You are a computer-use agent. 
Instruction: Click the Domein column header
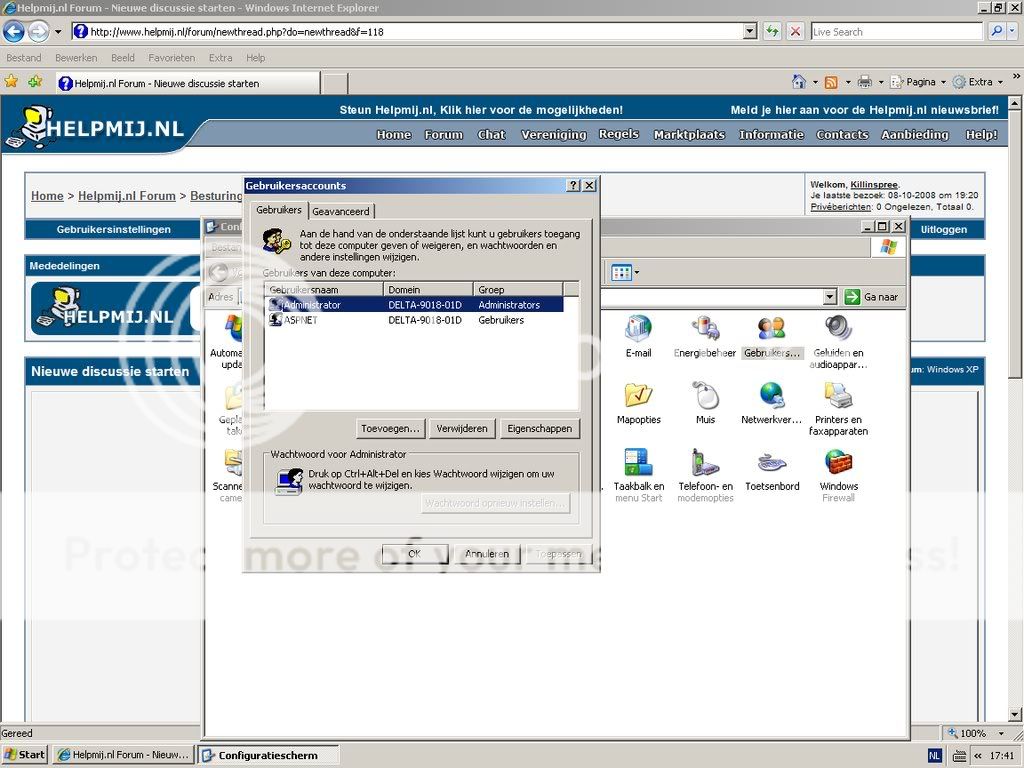[x=428, y=289]
